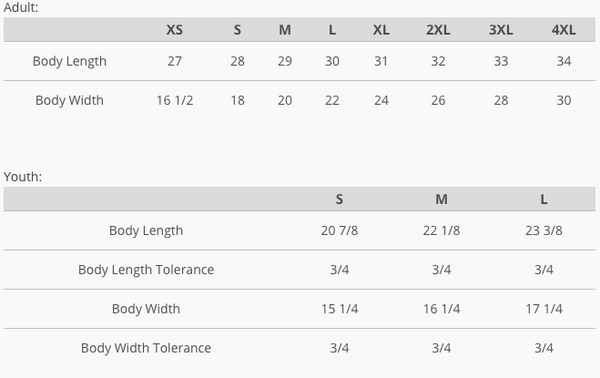Select the Youth table S column header
Viewport: 600px width, 378px height.
point(339,199)
